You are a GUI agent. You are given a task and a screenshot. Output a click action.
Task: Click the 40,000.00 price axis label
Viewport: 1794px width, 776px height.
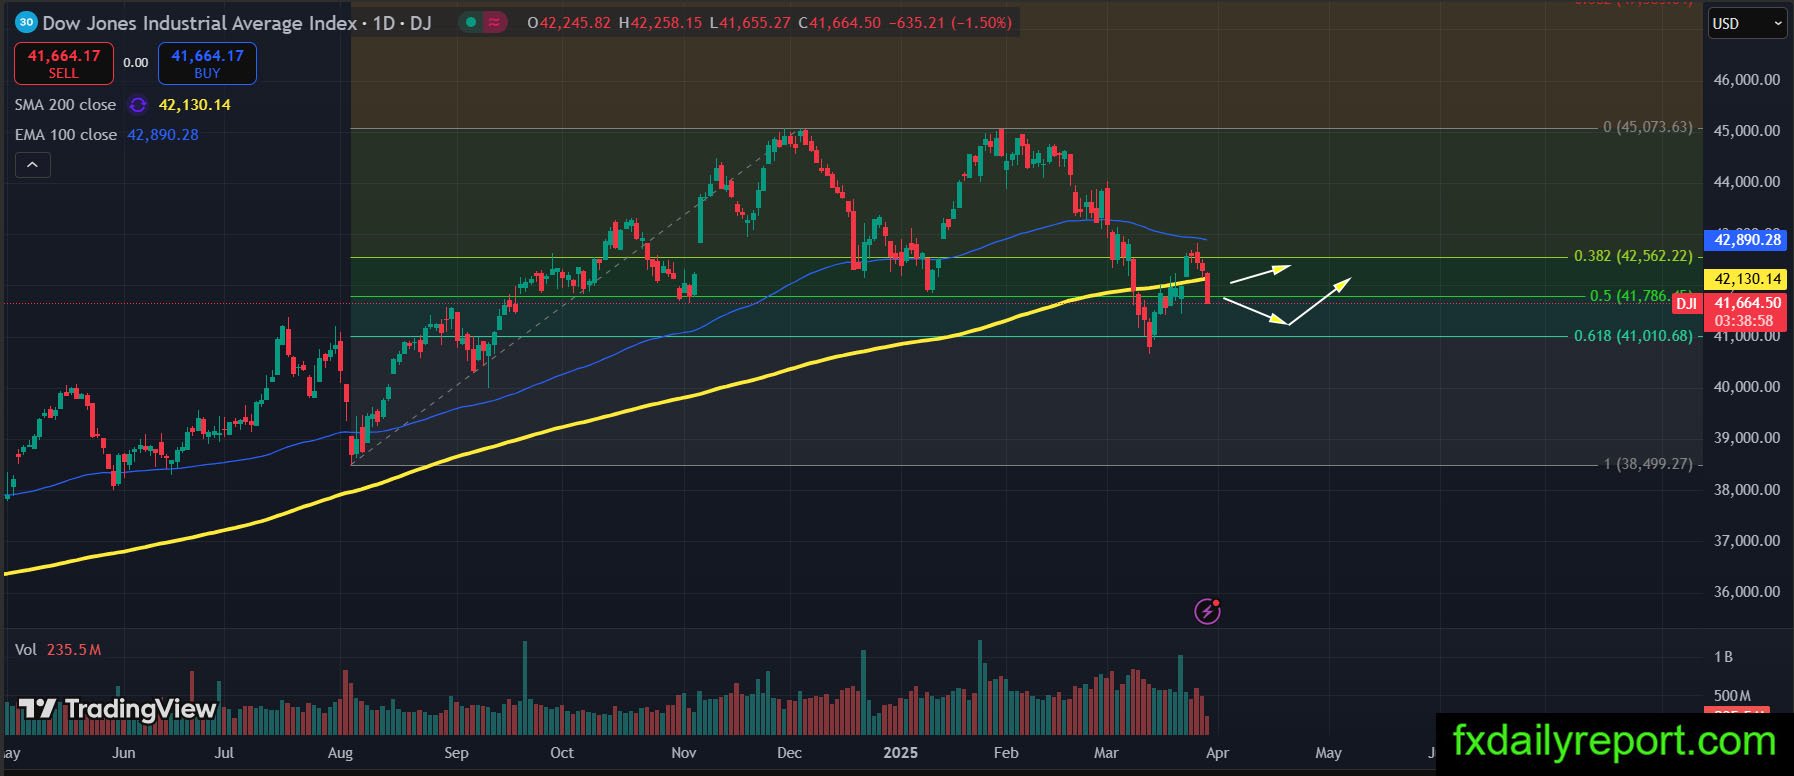pyautogui.click(x=1747, y=387)
